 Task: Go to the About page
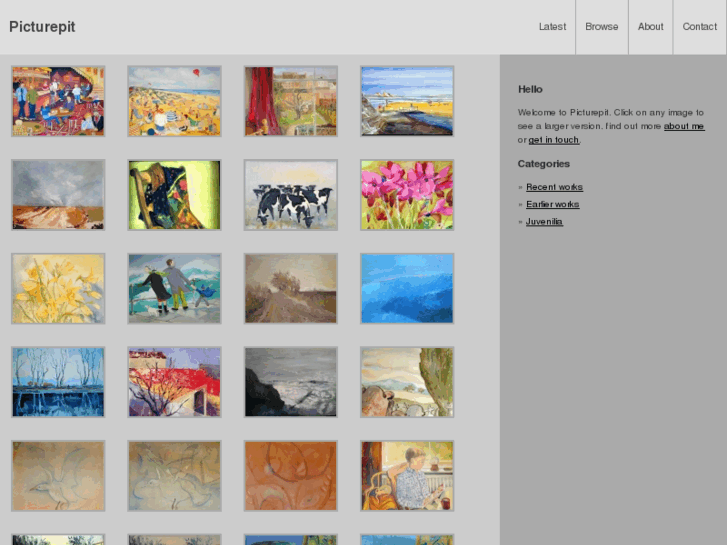pos(650,27)
